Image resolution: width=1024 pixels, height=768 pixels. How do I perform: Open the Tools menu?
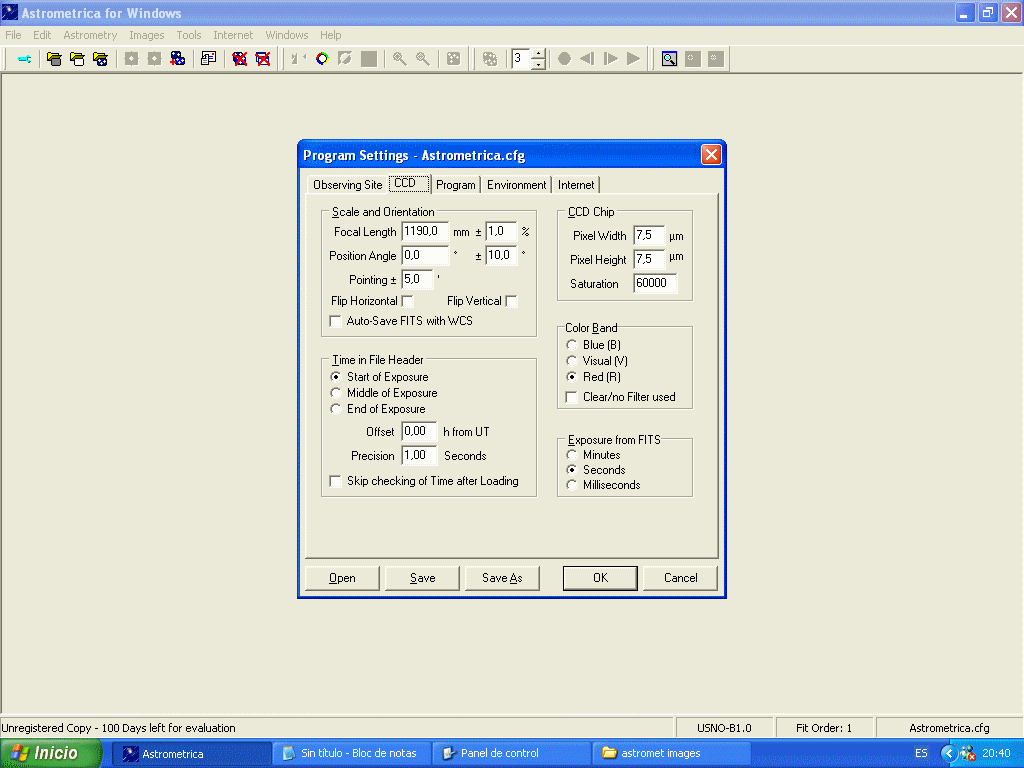pyautogui.click(x=189, y=35)
